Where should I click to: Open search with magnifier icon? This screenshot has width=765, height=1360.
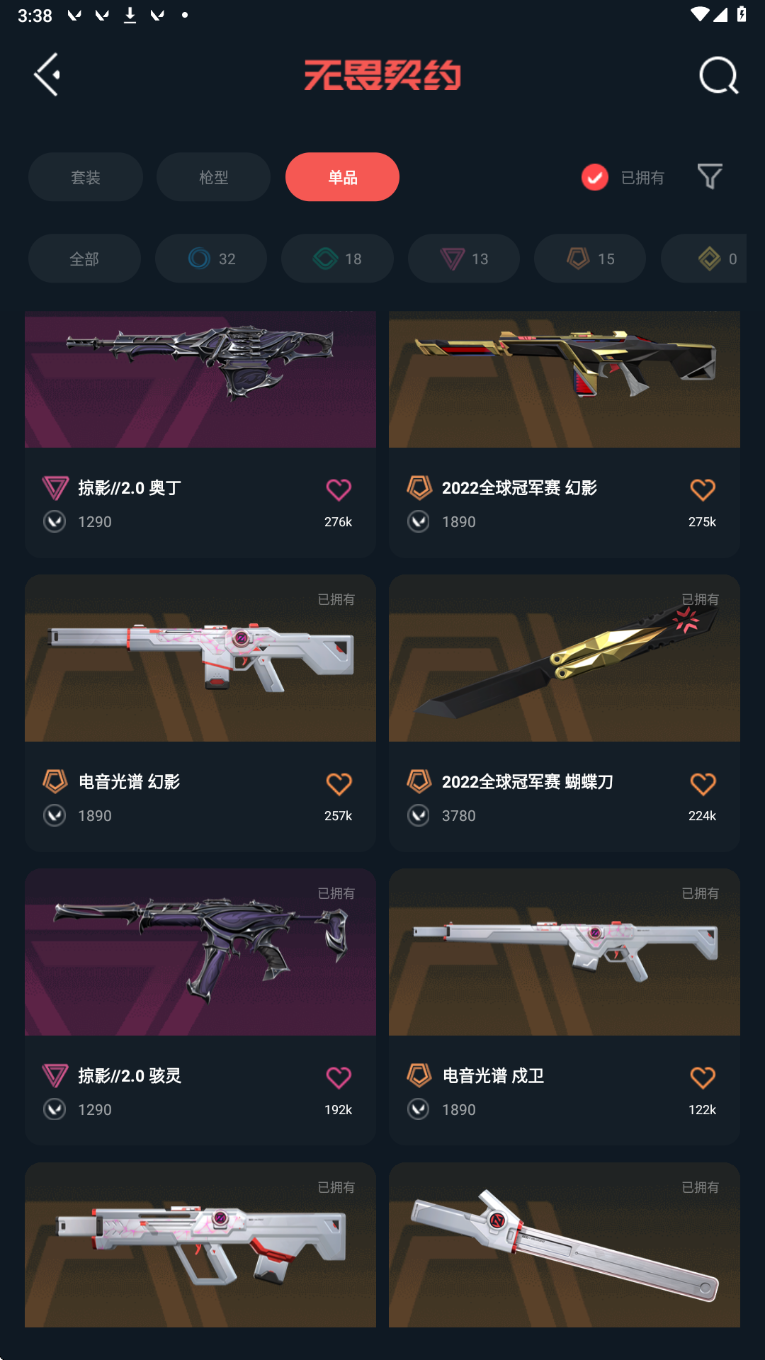coord(718,75)
